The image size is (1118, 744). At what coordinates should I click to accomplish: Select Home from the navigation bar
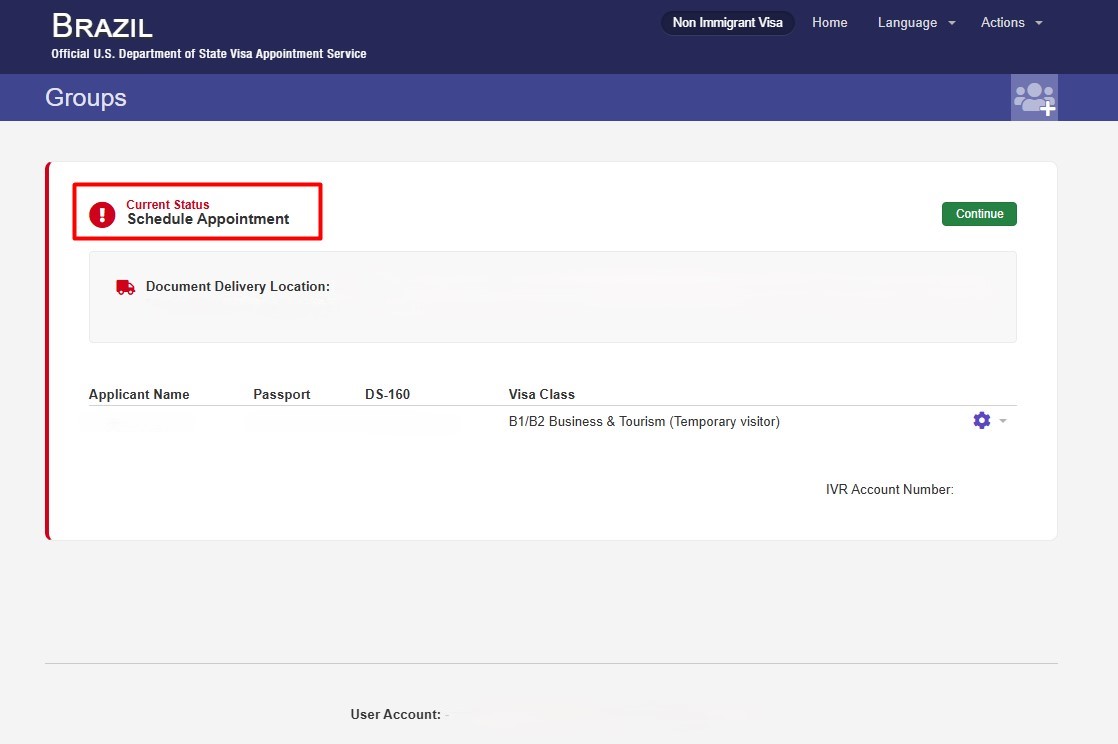tap(829, 22)
